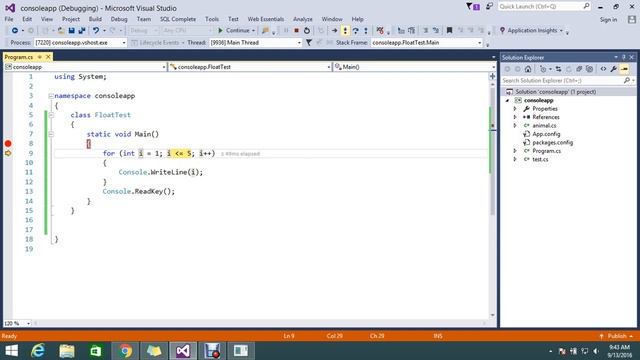Click Sync with Active Document icon
The image size is (640, 360).
pyautogui.click(x=558, y=69)
